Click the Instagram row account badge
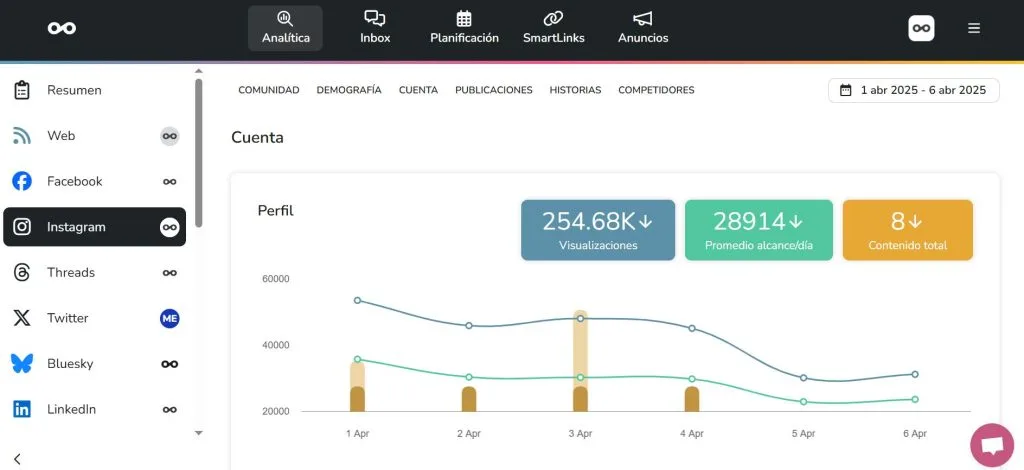The image size is (1024, 470). pos(170,227)
